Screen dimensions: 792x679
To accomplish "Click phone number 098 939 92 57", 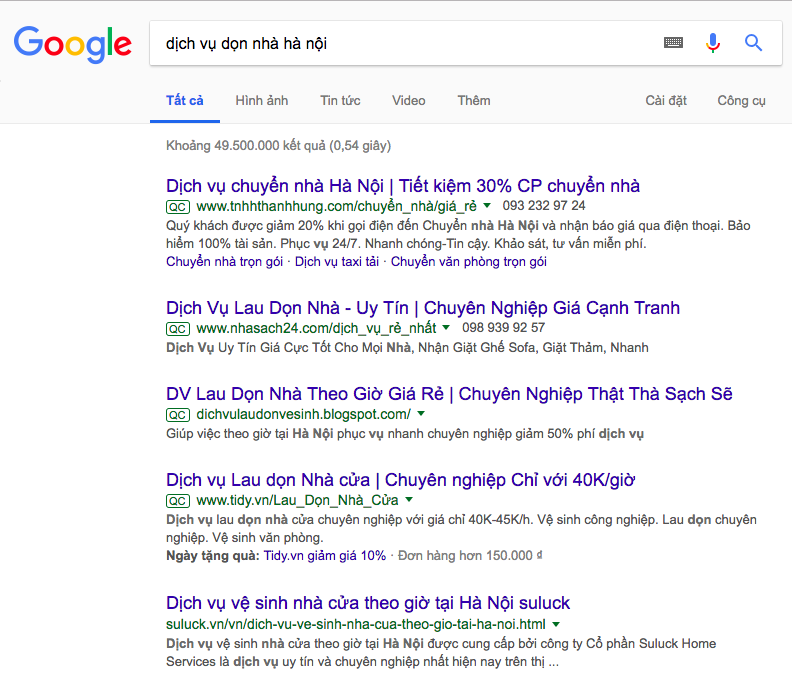I will click(x=503, y=328).
